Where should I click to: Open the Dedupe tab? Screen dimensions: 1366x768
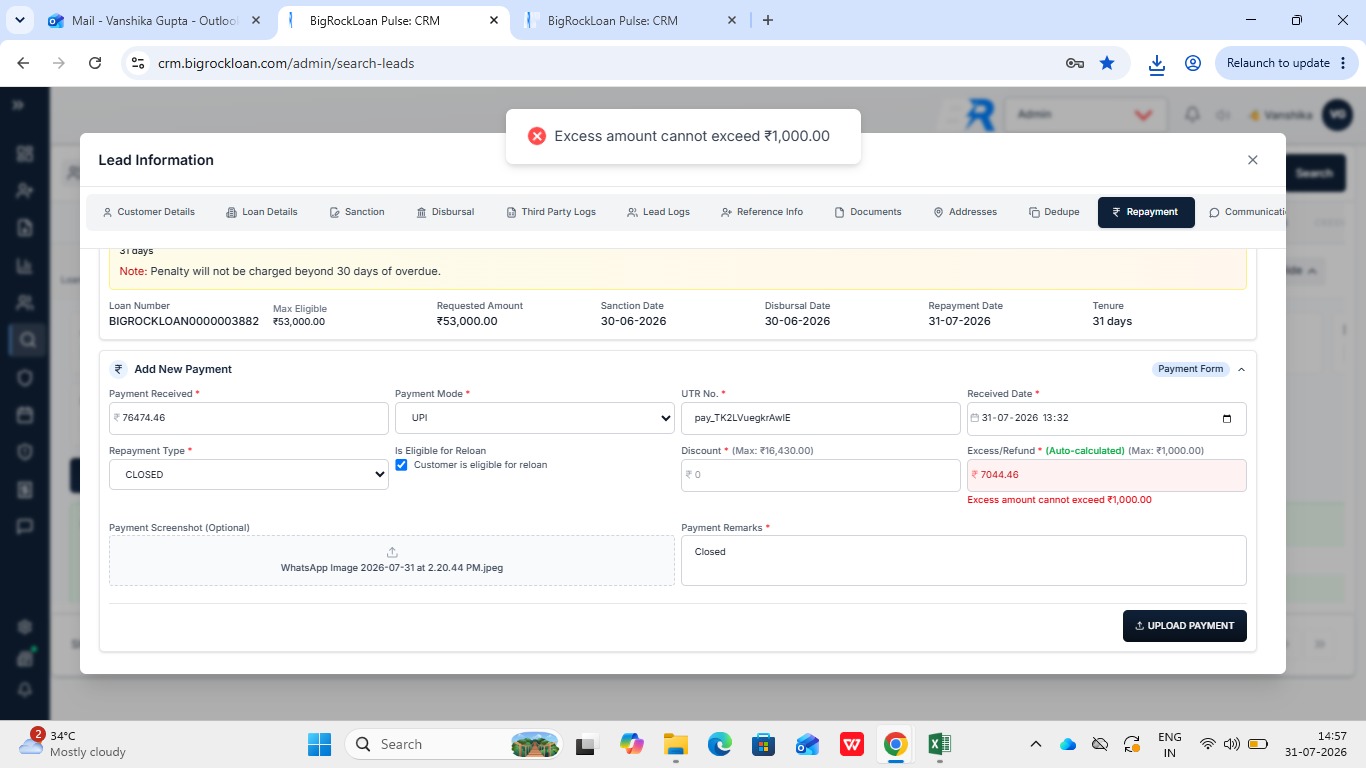click(x=1054, y=212)
